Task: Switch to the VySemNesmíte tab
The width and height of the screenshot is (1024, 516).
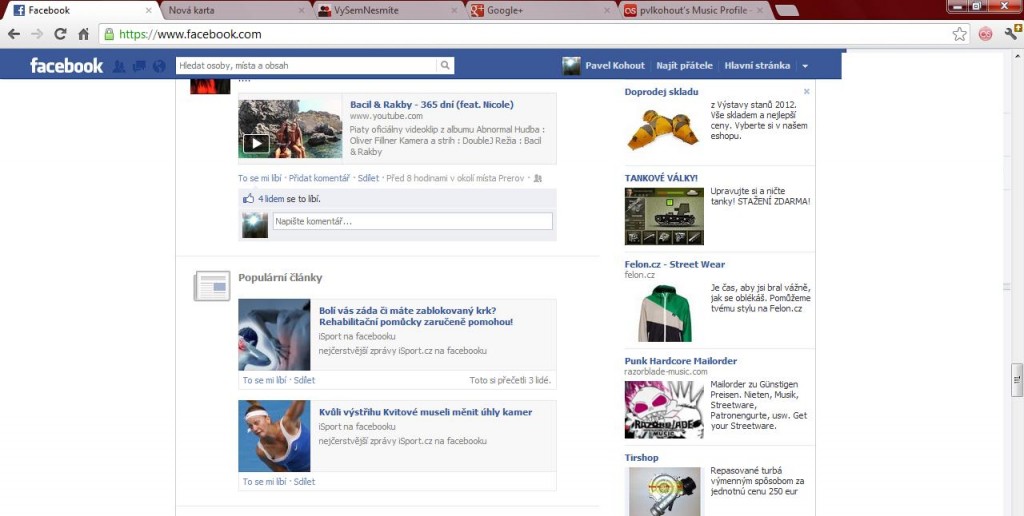Action: (x=385, y=10)
